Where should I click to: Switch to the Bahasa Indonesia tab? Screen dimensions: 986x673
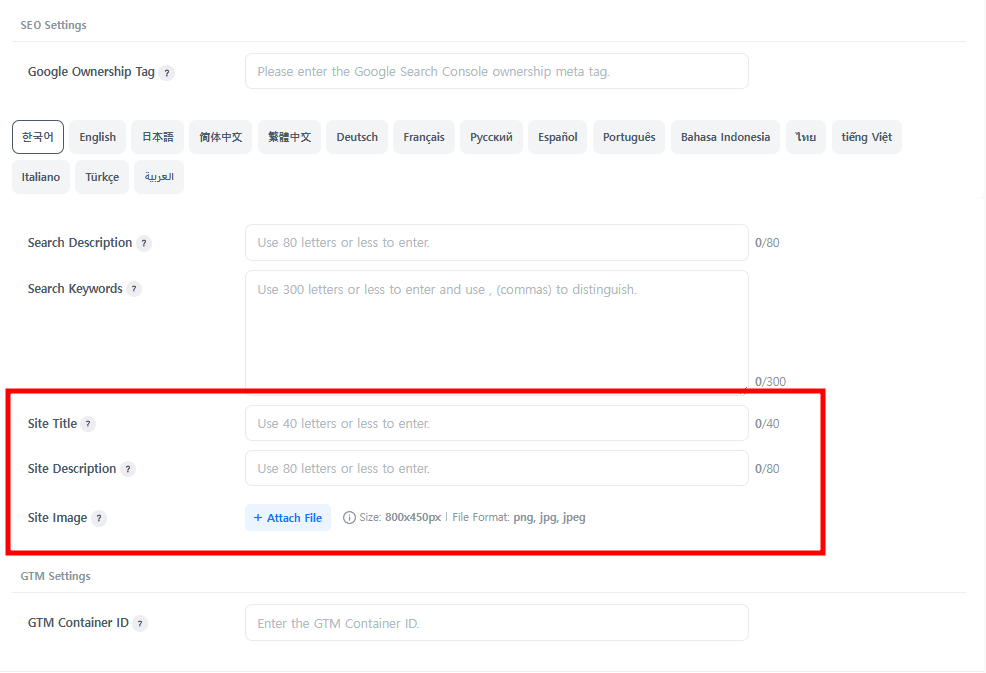tap(725, 137)
